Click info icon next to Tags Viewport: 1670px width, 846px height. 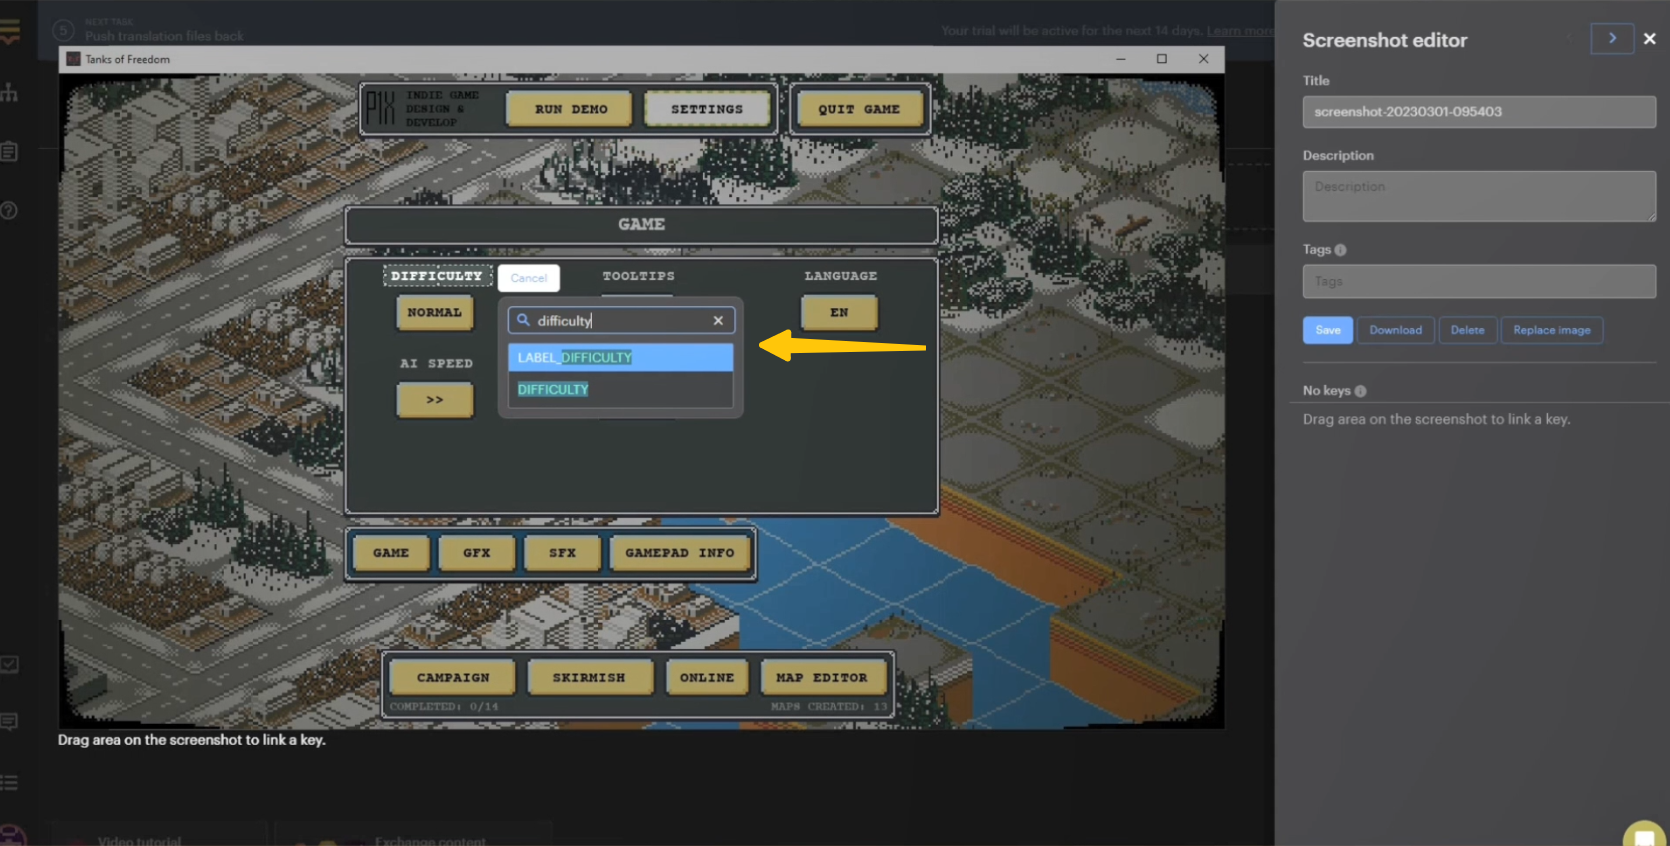(1340, 250)
